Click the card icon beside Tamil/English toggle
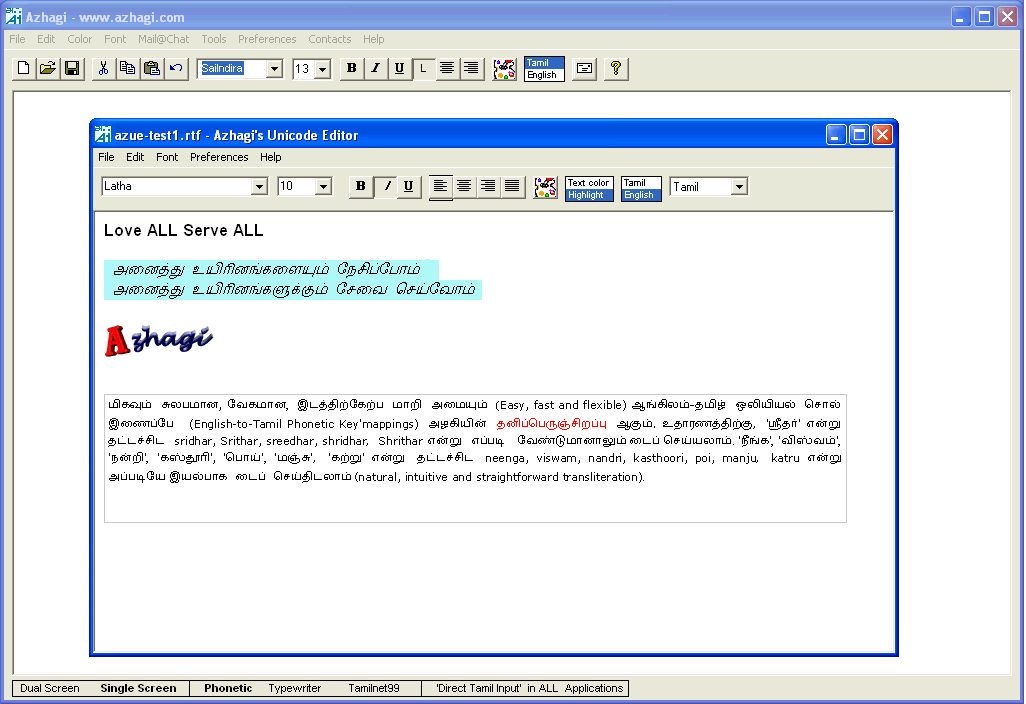Image resolution: width=1026 pixels, height=704 pixels. coord(584,68)
